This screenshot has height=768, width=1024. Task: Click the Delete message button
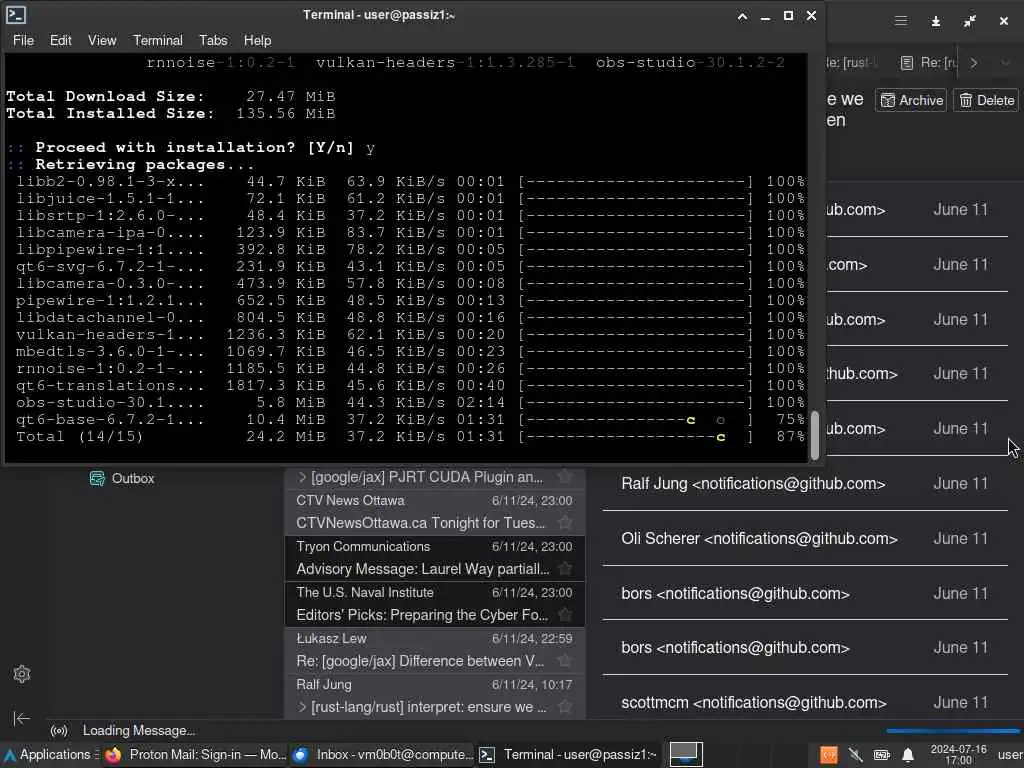point(986,101)
